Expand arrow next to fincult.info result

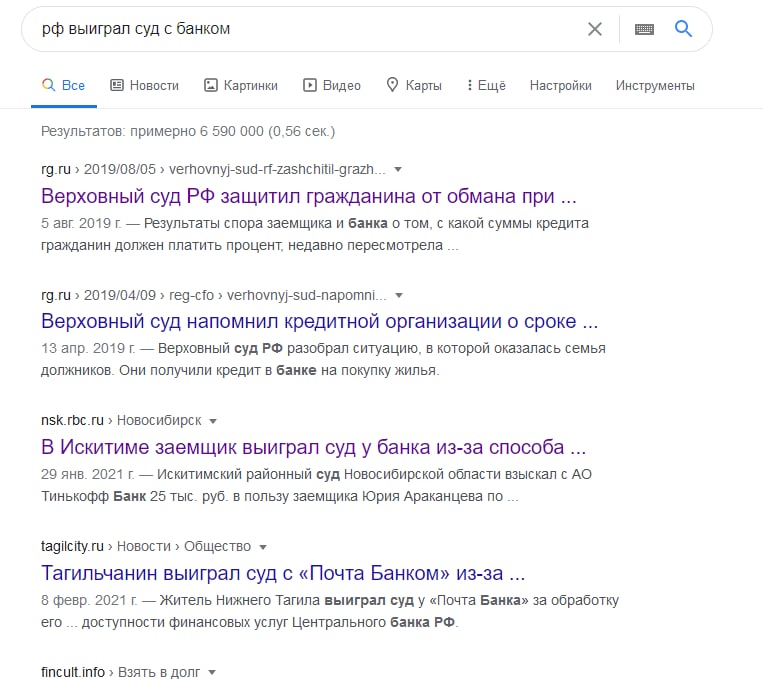[x=212, y=673]
